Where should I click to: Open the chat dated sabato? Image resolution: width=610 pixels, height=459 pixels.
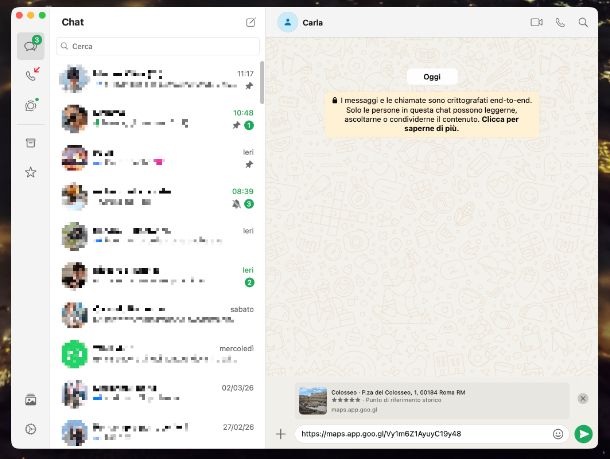point(158,315)
